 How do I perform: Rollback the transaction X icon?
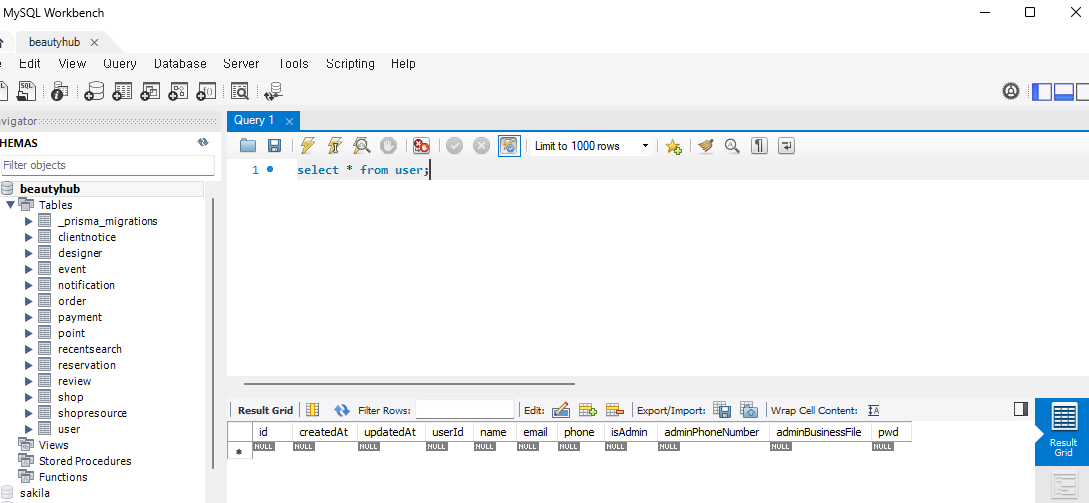click(x=481, y=145)
